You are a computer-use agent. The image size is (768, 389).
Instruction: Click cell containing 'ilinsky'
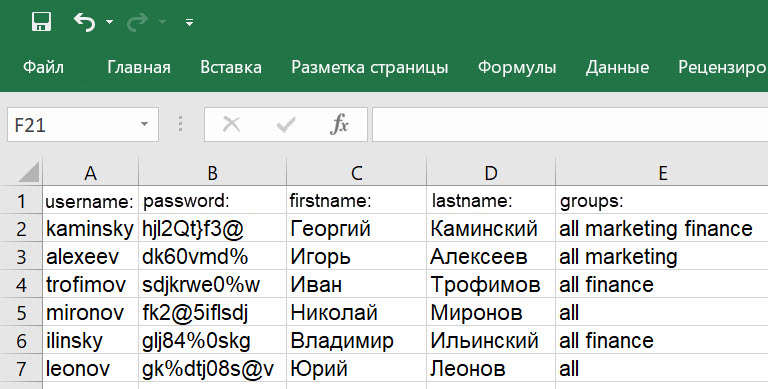click(x=90, y=340)
